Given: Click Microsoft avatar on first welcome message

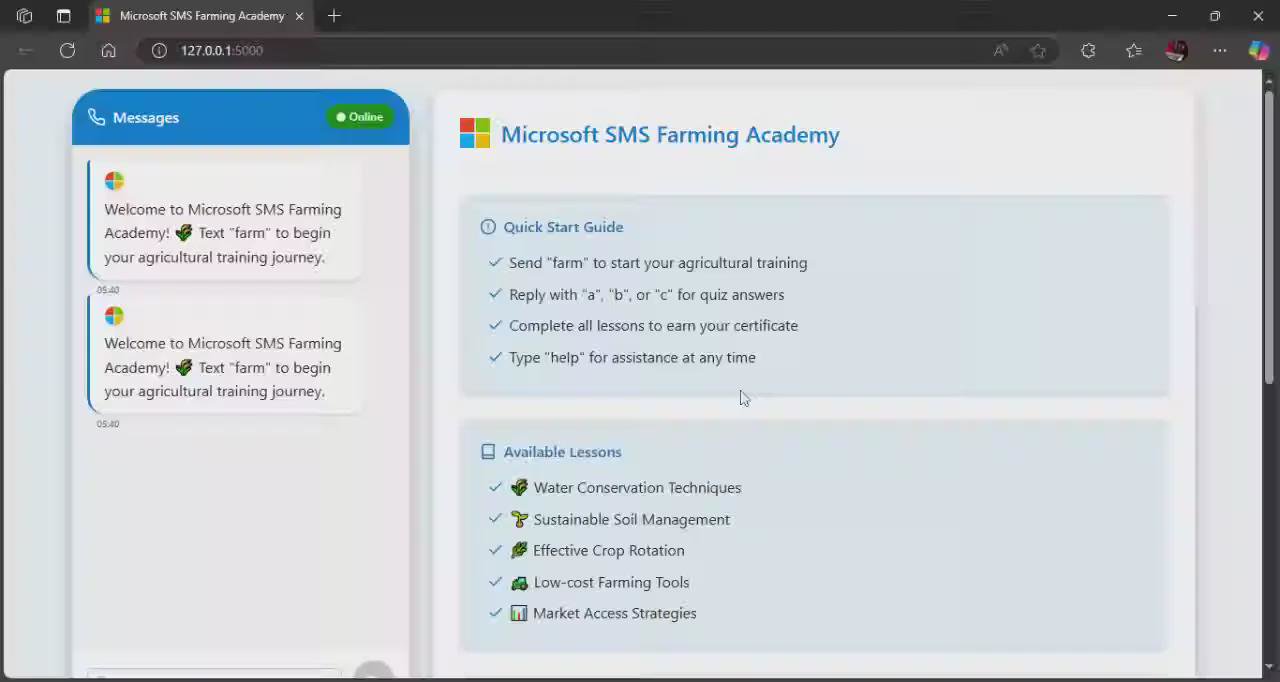Looking at the screenshot, I should point(114,181).
